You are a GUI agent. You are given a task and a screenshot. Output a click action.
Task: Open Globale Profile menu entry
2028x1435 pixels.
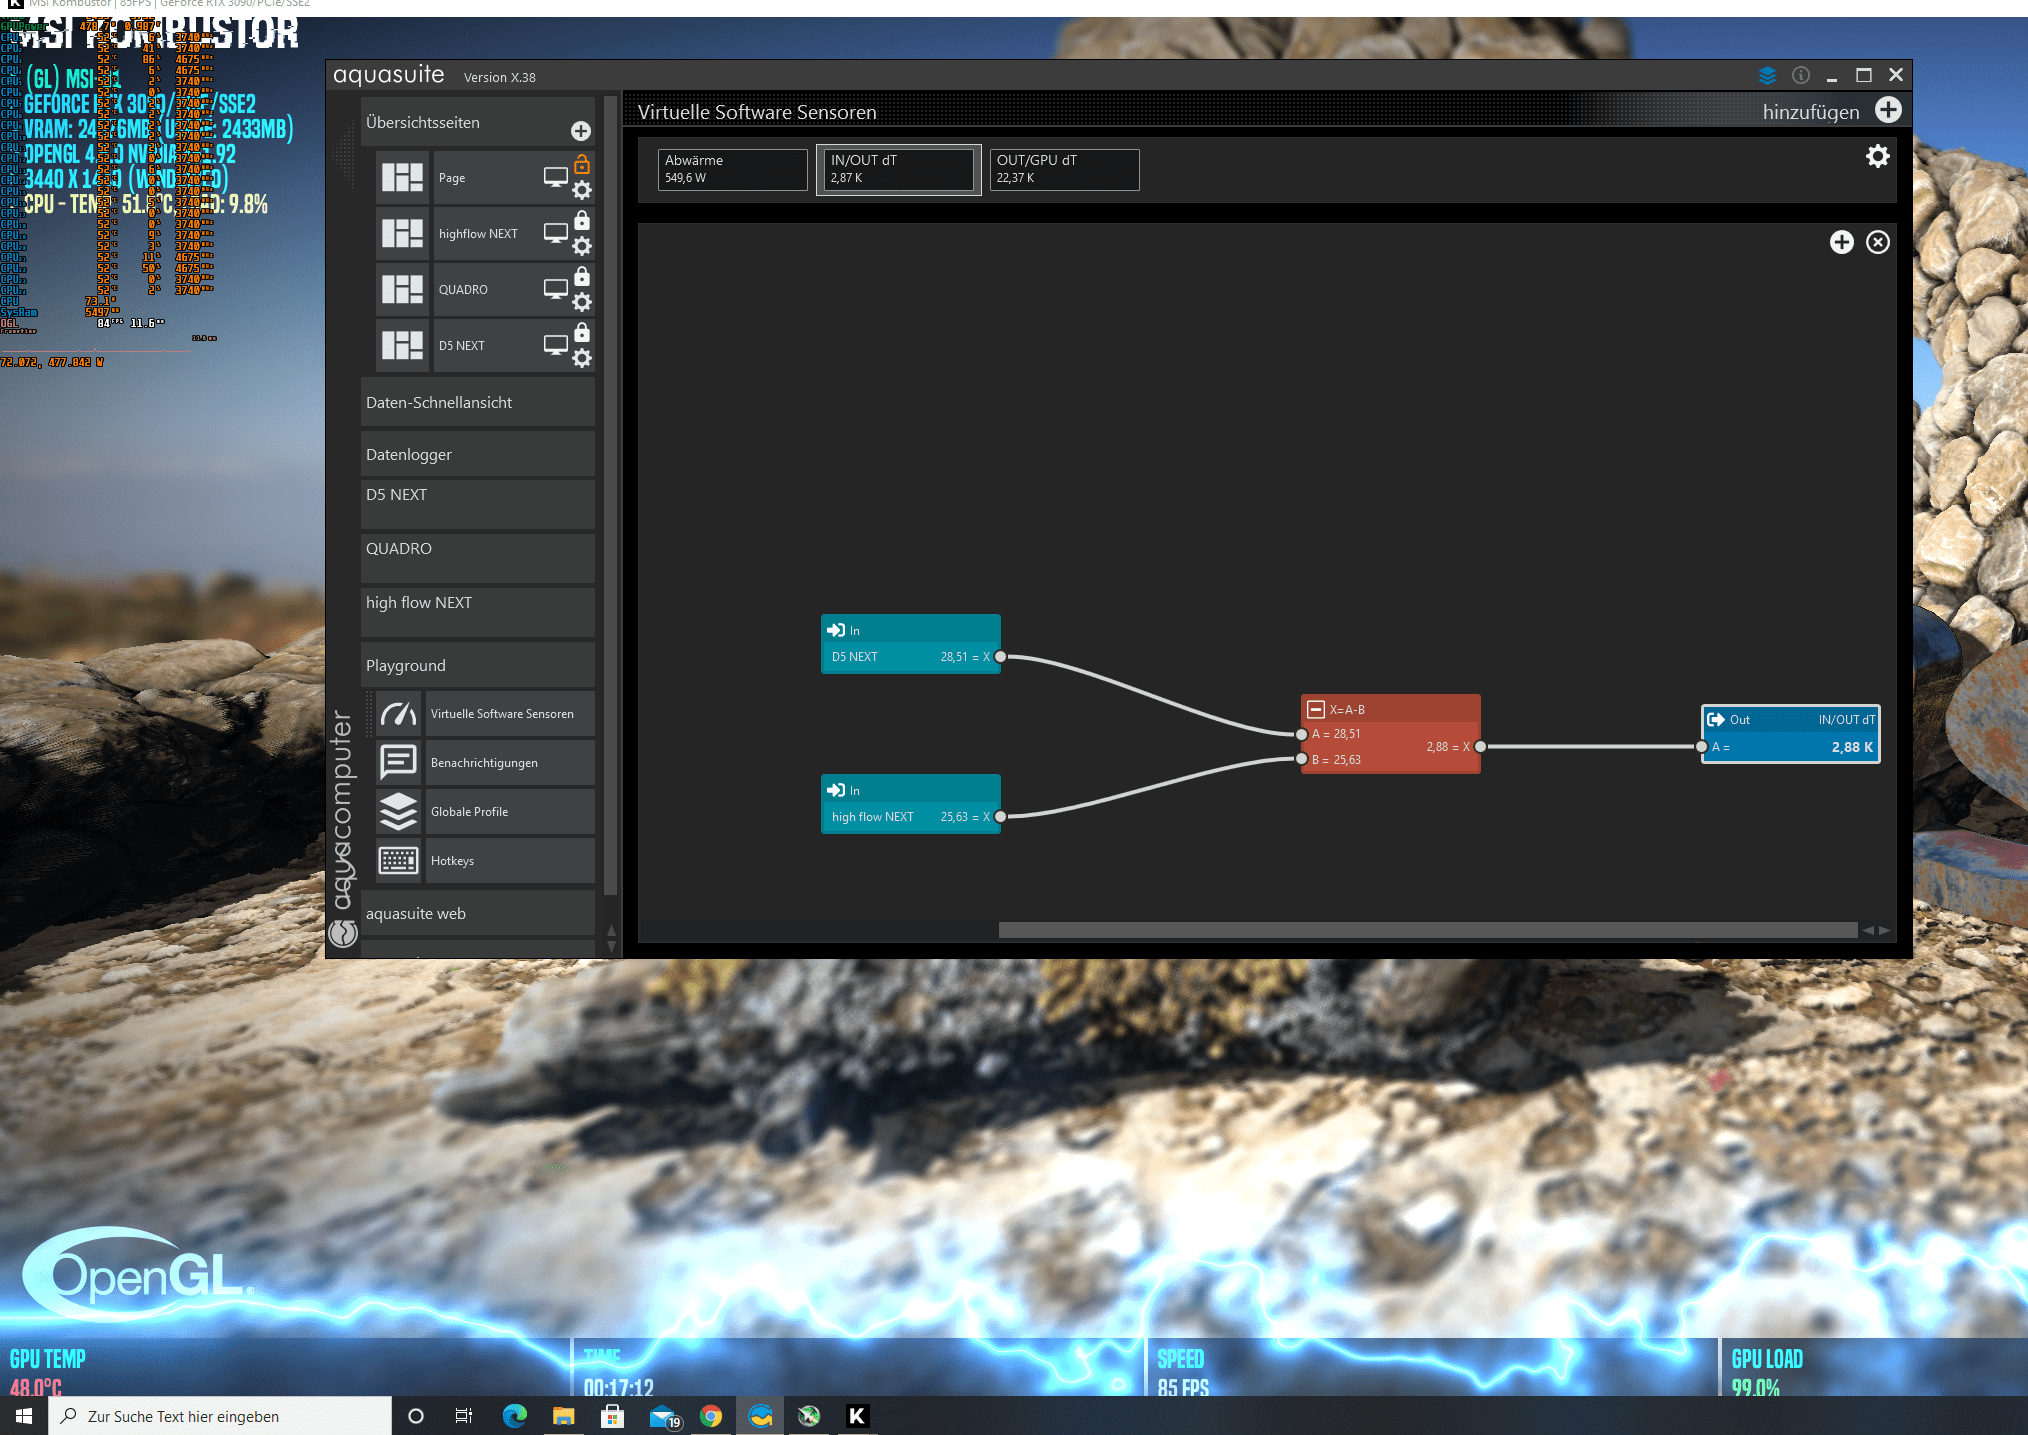click(510, 812)
